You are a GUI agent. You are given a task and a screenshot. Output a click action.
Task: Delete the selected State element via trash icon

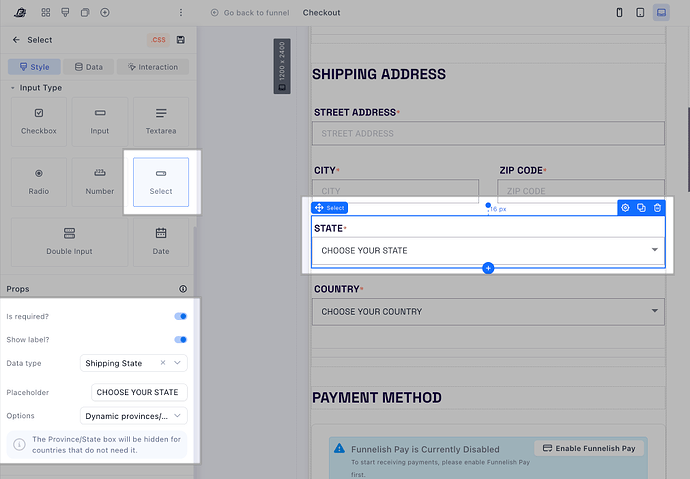coord(657,208)
